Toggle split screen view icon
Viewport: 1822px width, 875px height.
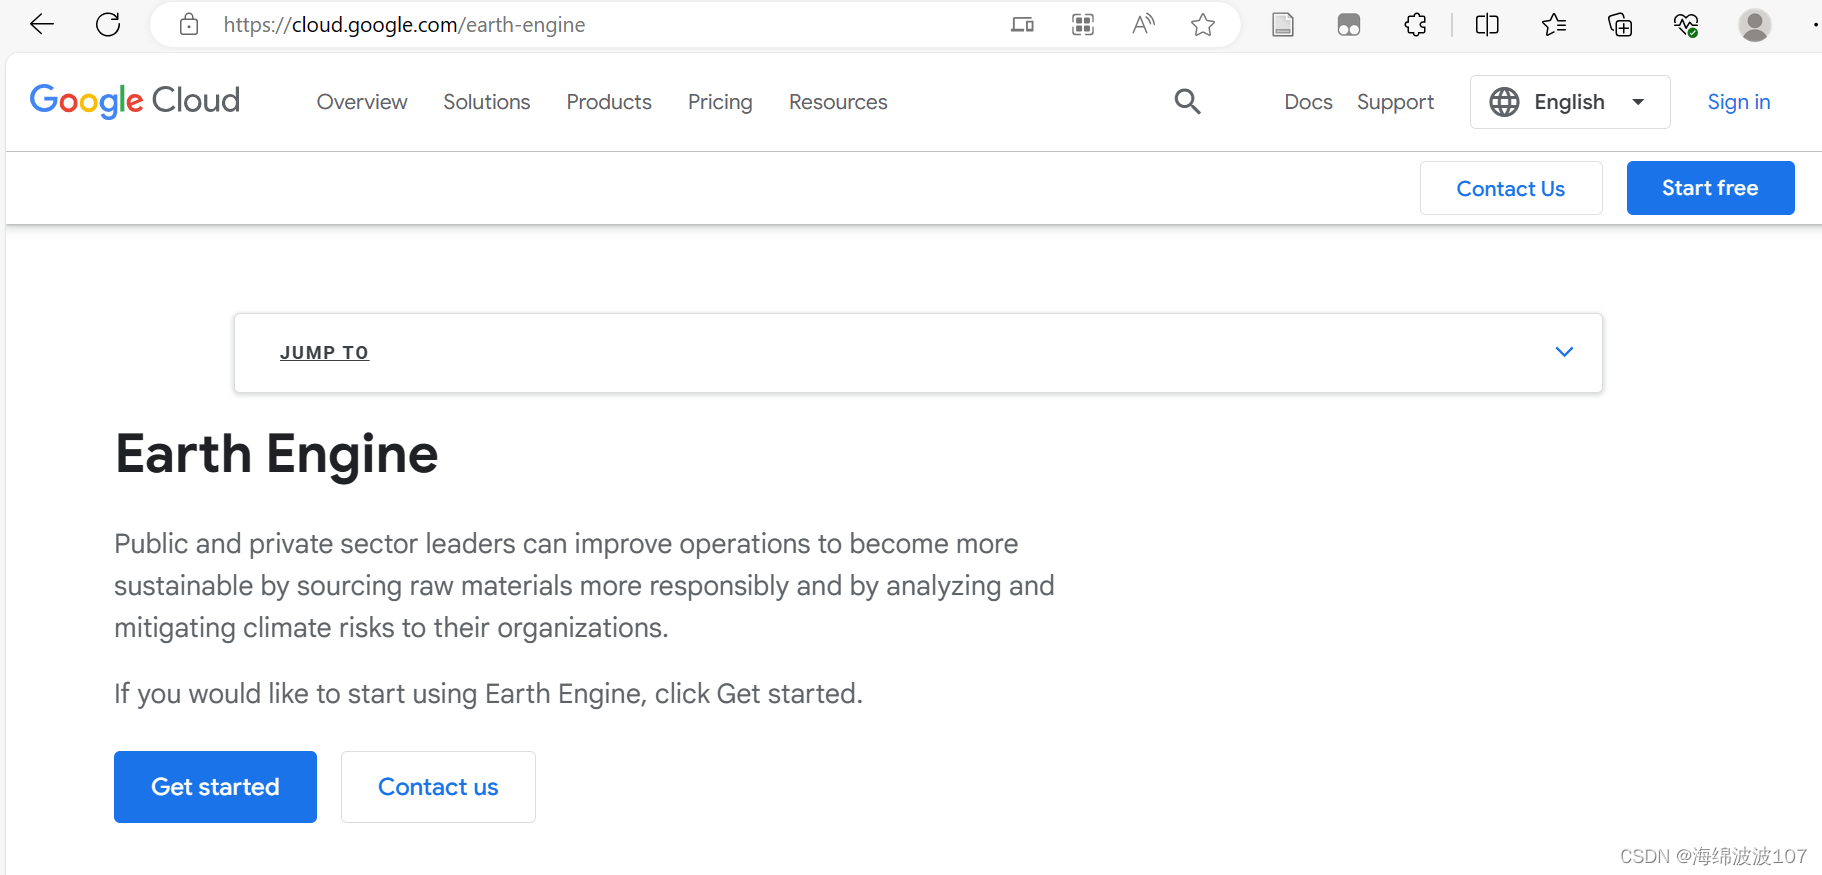pyautogui.click(x=1487, y=25)
